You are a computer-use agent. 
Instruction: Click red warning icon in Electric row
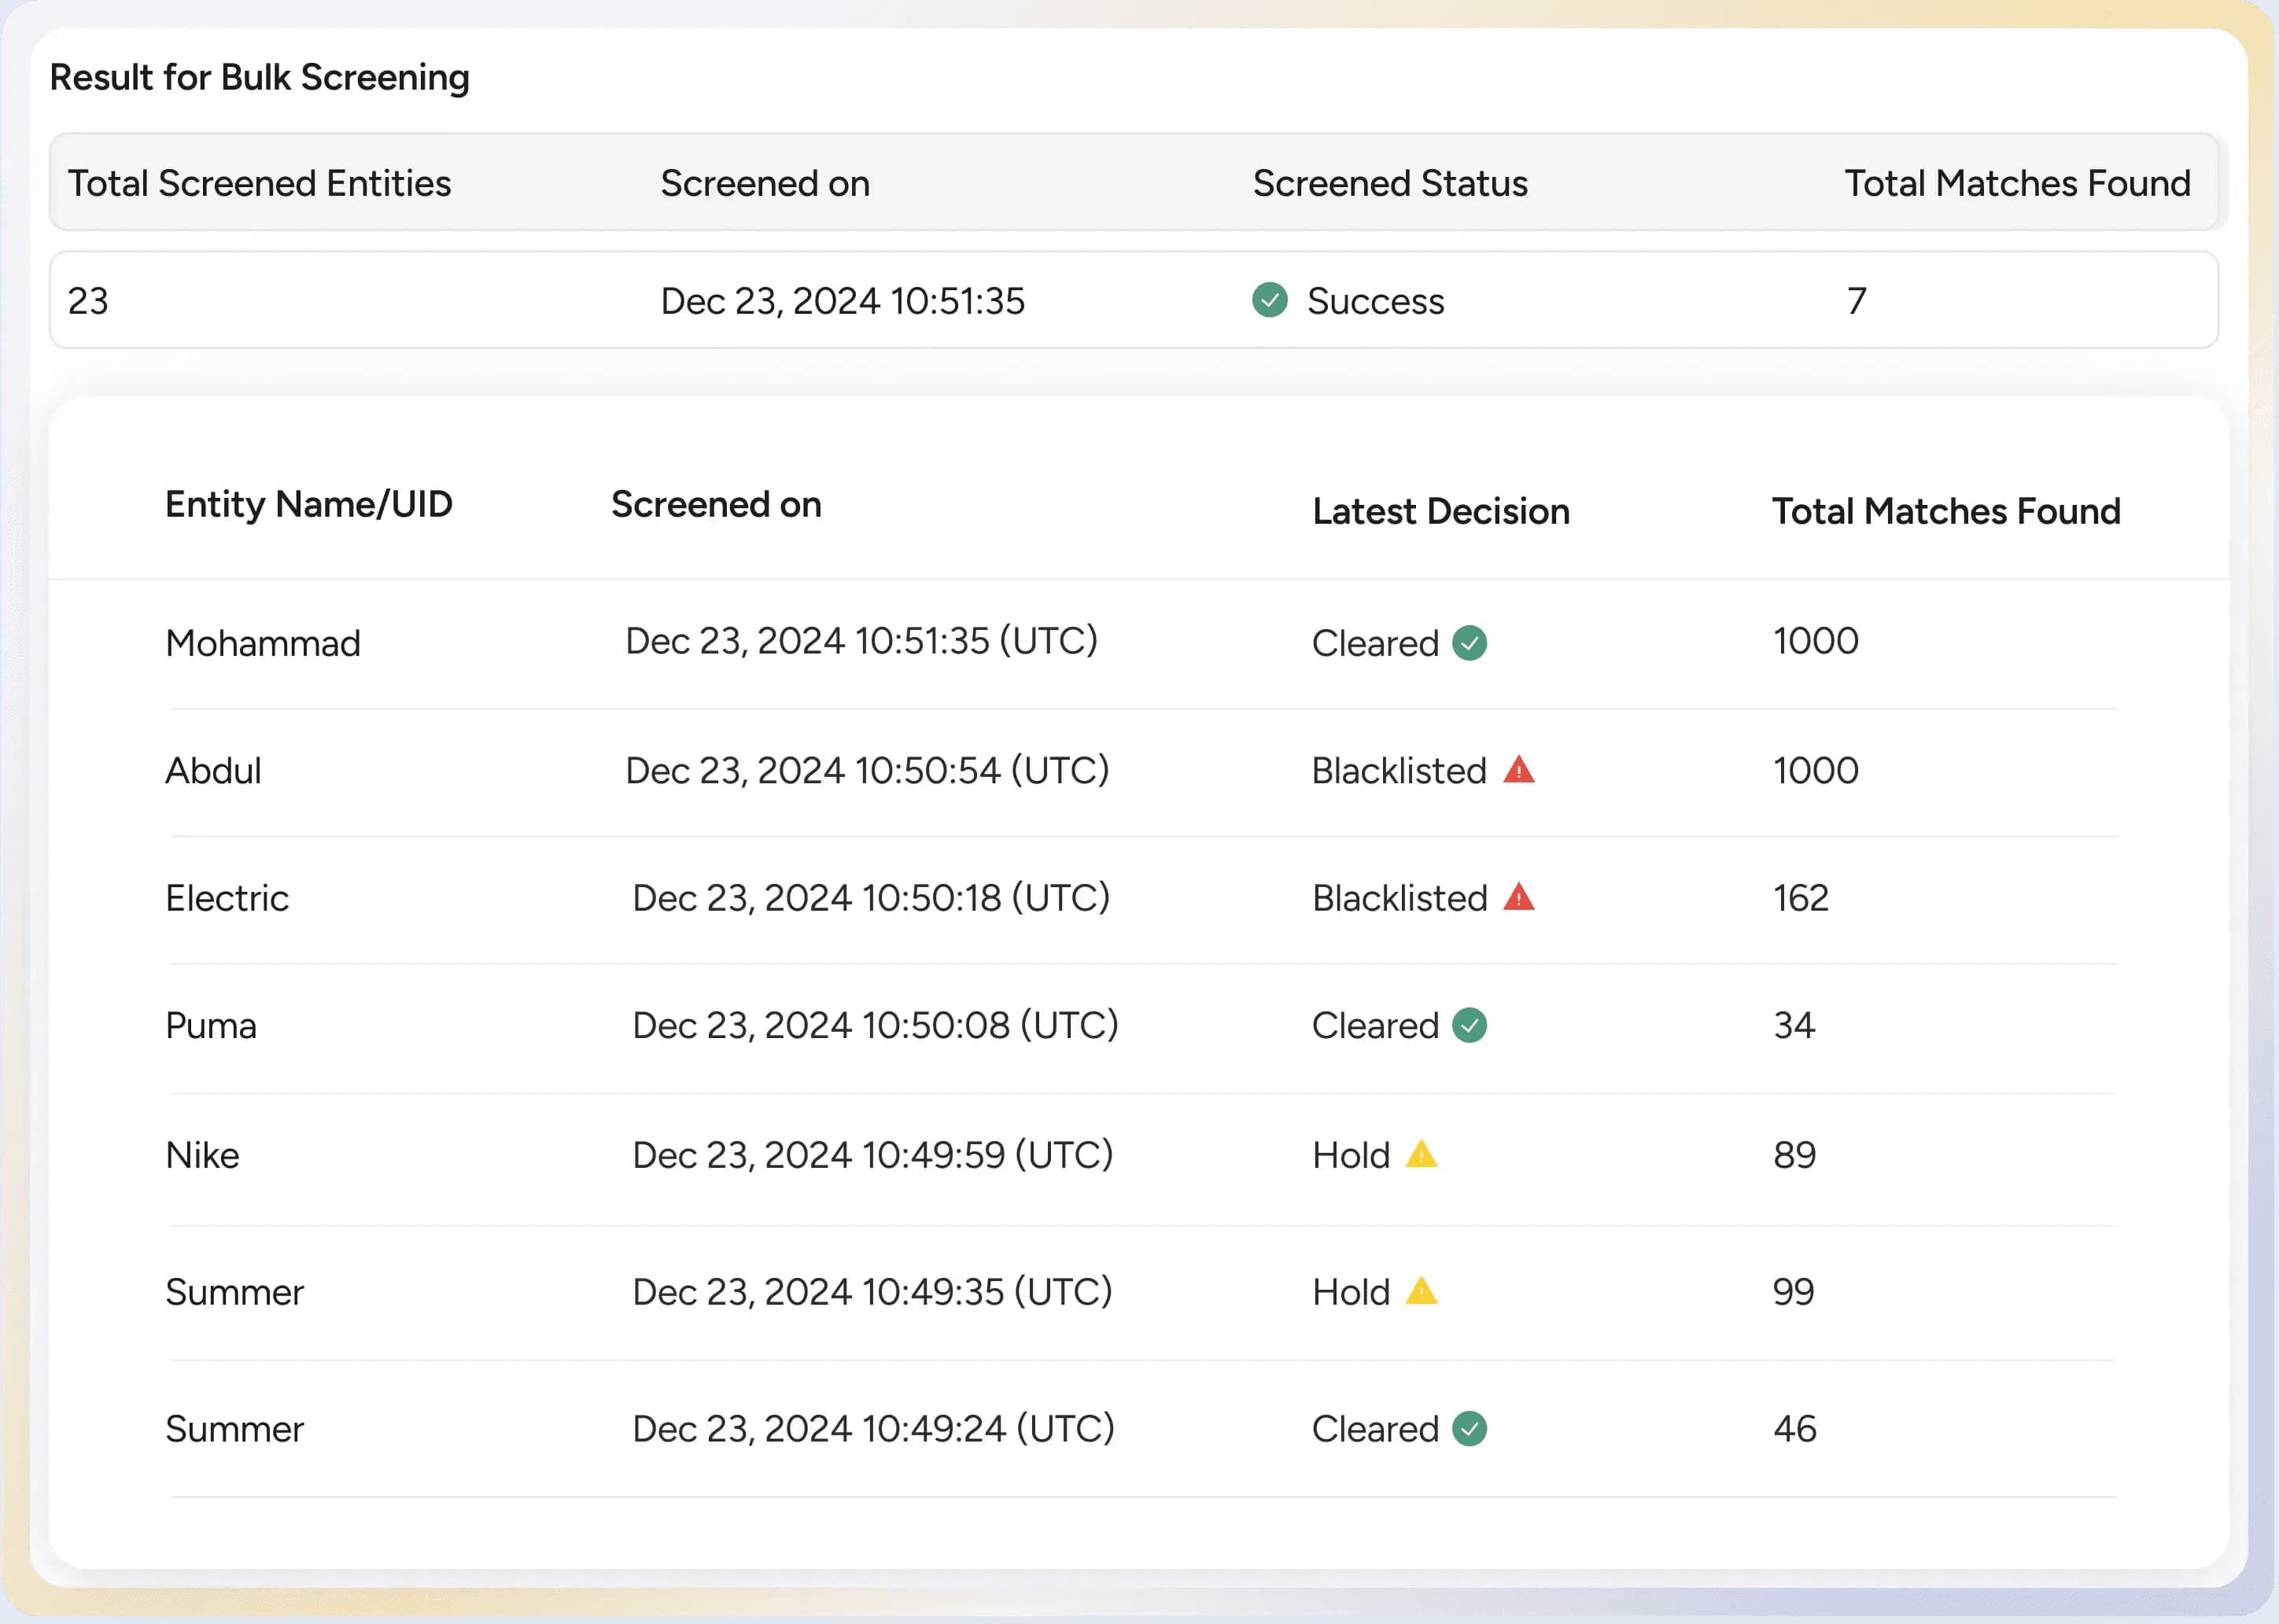point(1518,898)
